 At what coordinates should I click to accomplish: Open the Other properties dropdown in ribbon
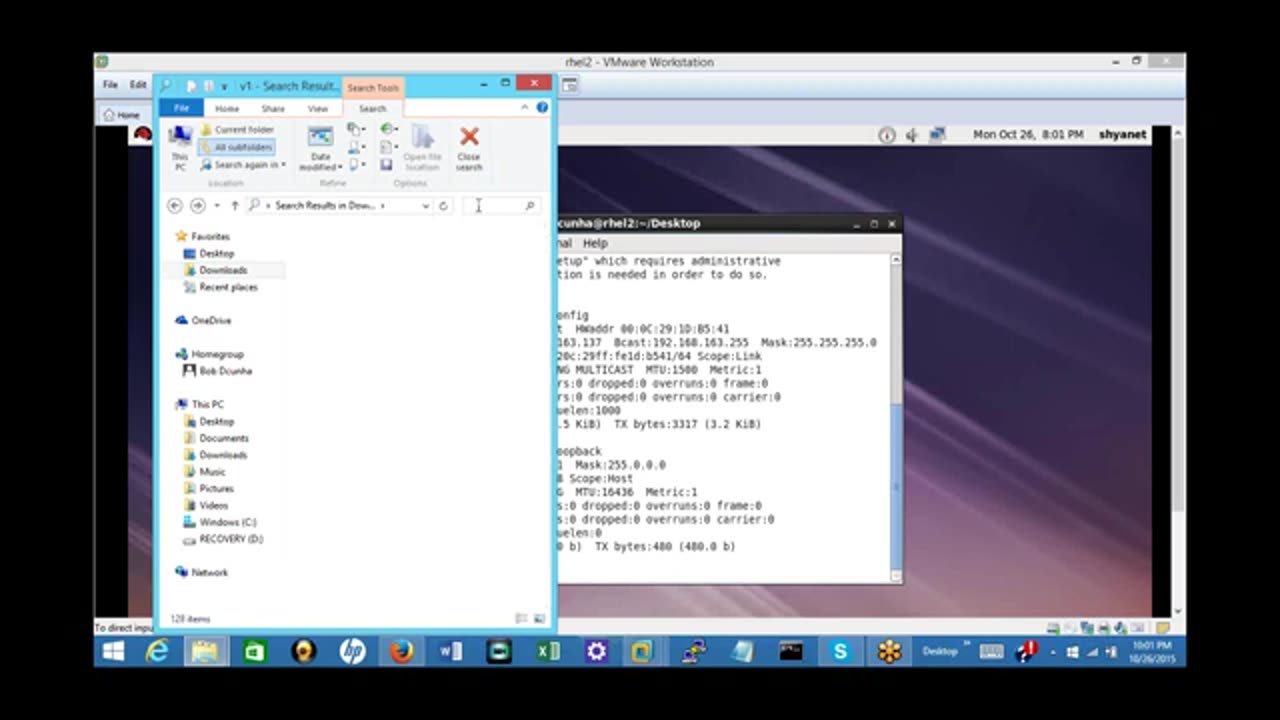pyautogui.click(x=357, y=164)
